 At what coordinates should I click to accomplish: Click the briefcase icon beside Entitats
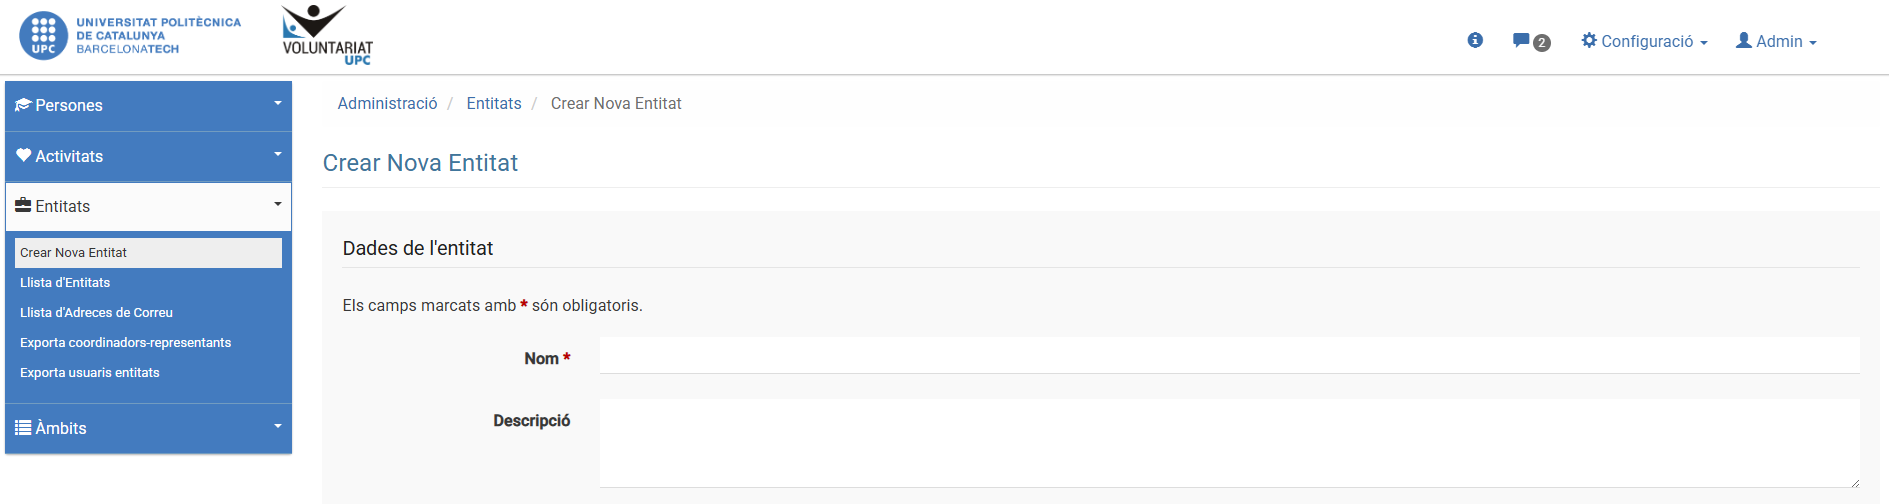(24, 205)
